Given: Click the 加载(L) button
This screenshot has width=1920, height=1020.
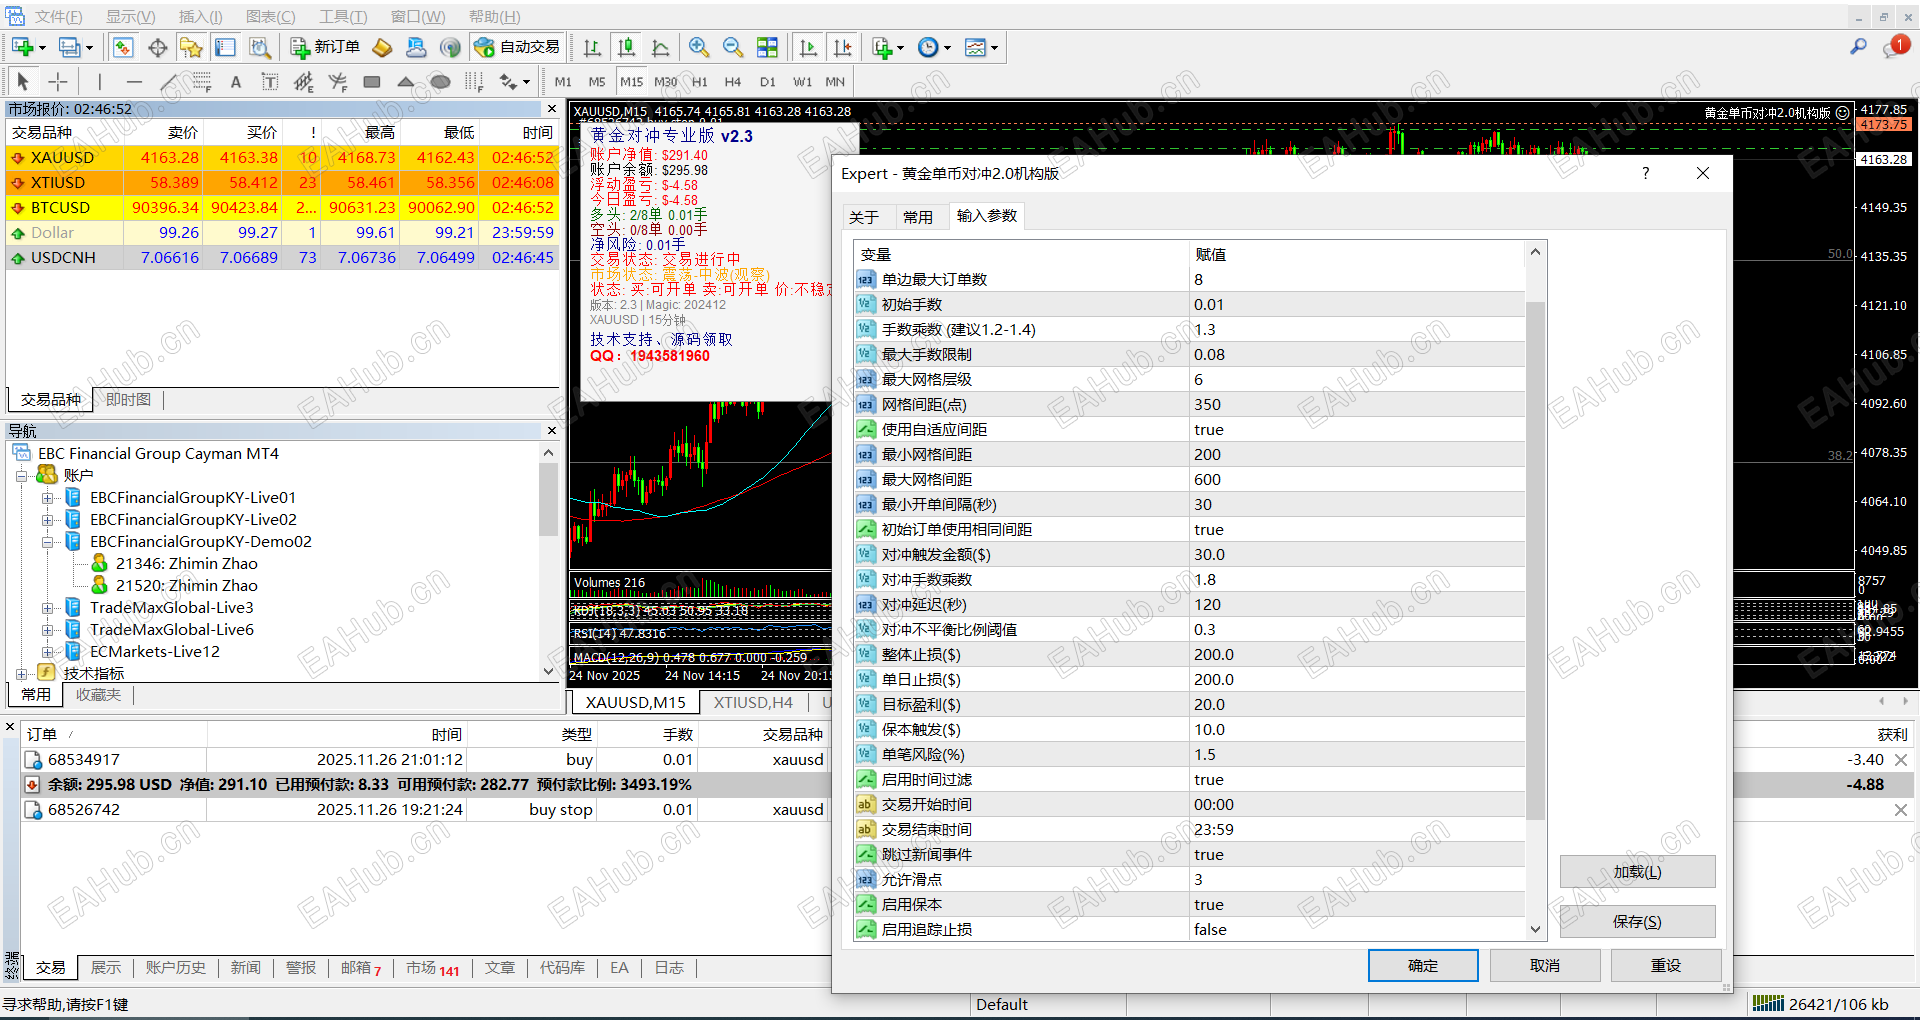Looking at the screenshot, I should pos(1636,871).
